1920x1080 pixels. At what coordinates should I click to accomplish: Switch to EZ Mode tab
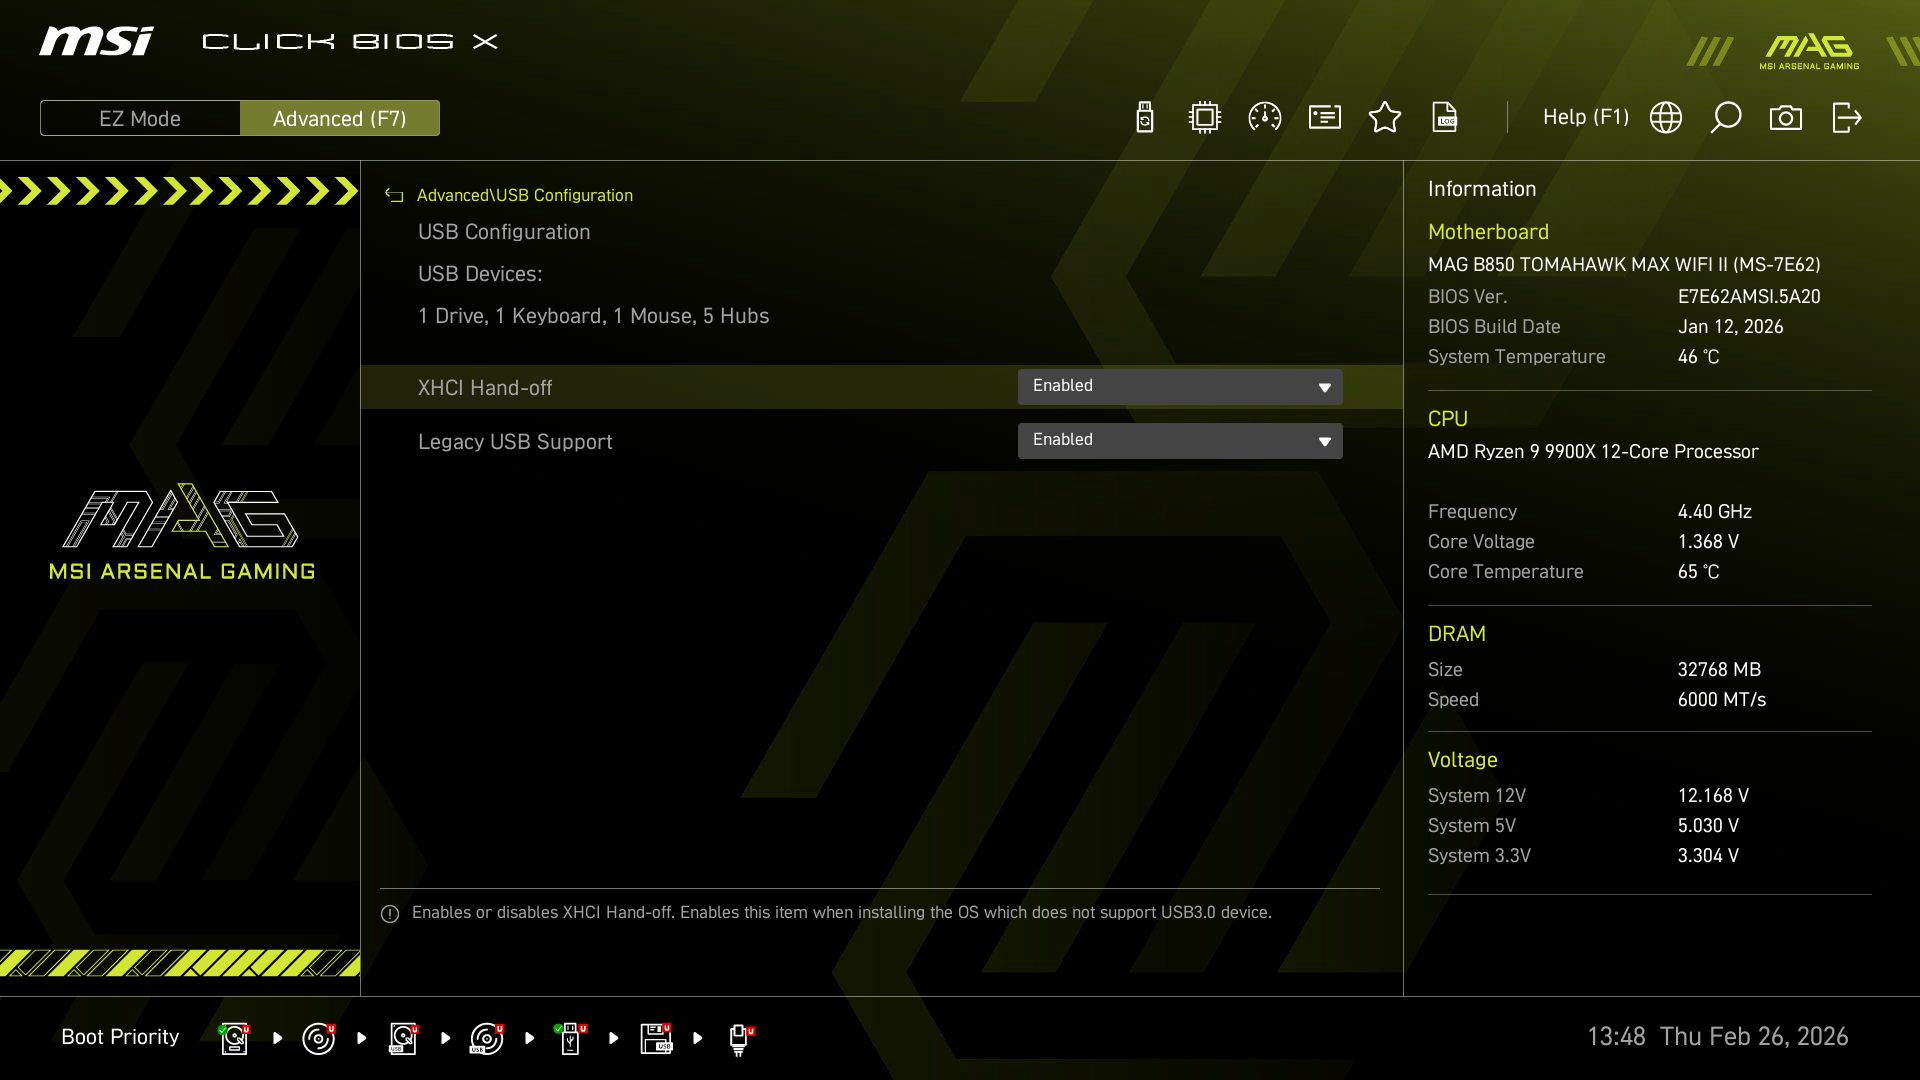pos(140,118)
